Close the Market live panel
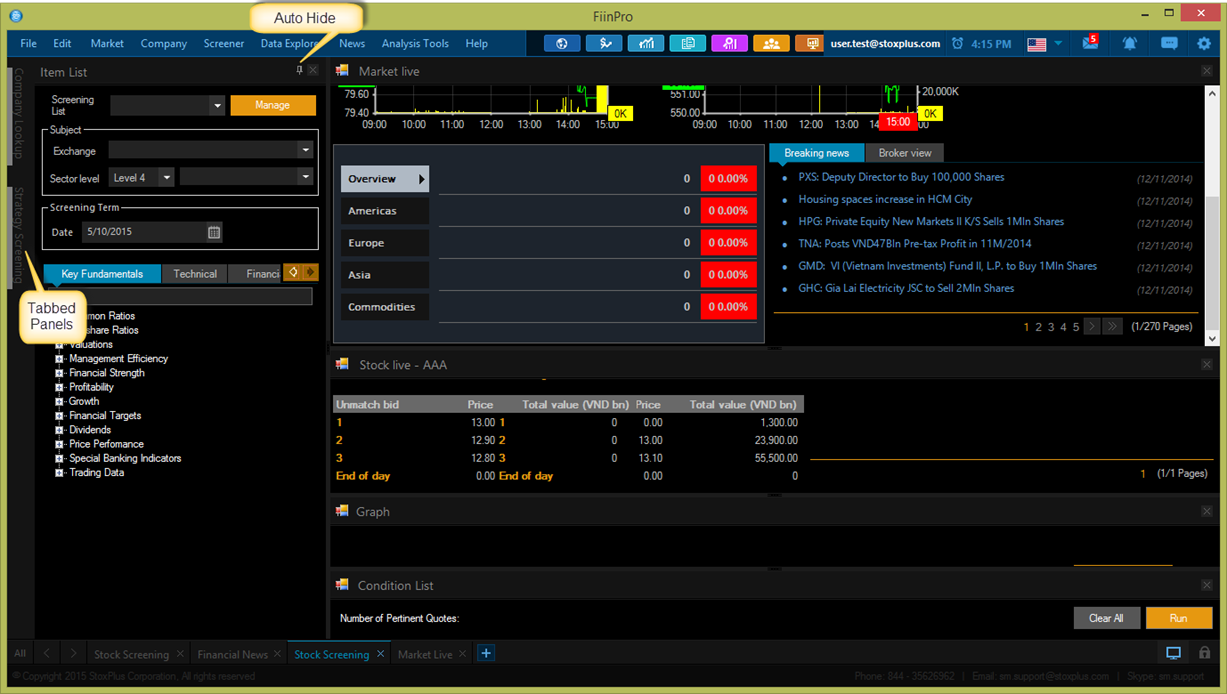 (1207, 71)
